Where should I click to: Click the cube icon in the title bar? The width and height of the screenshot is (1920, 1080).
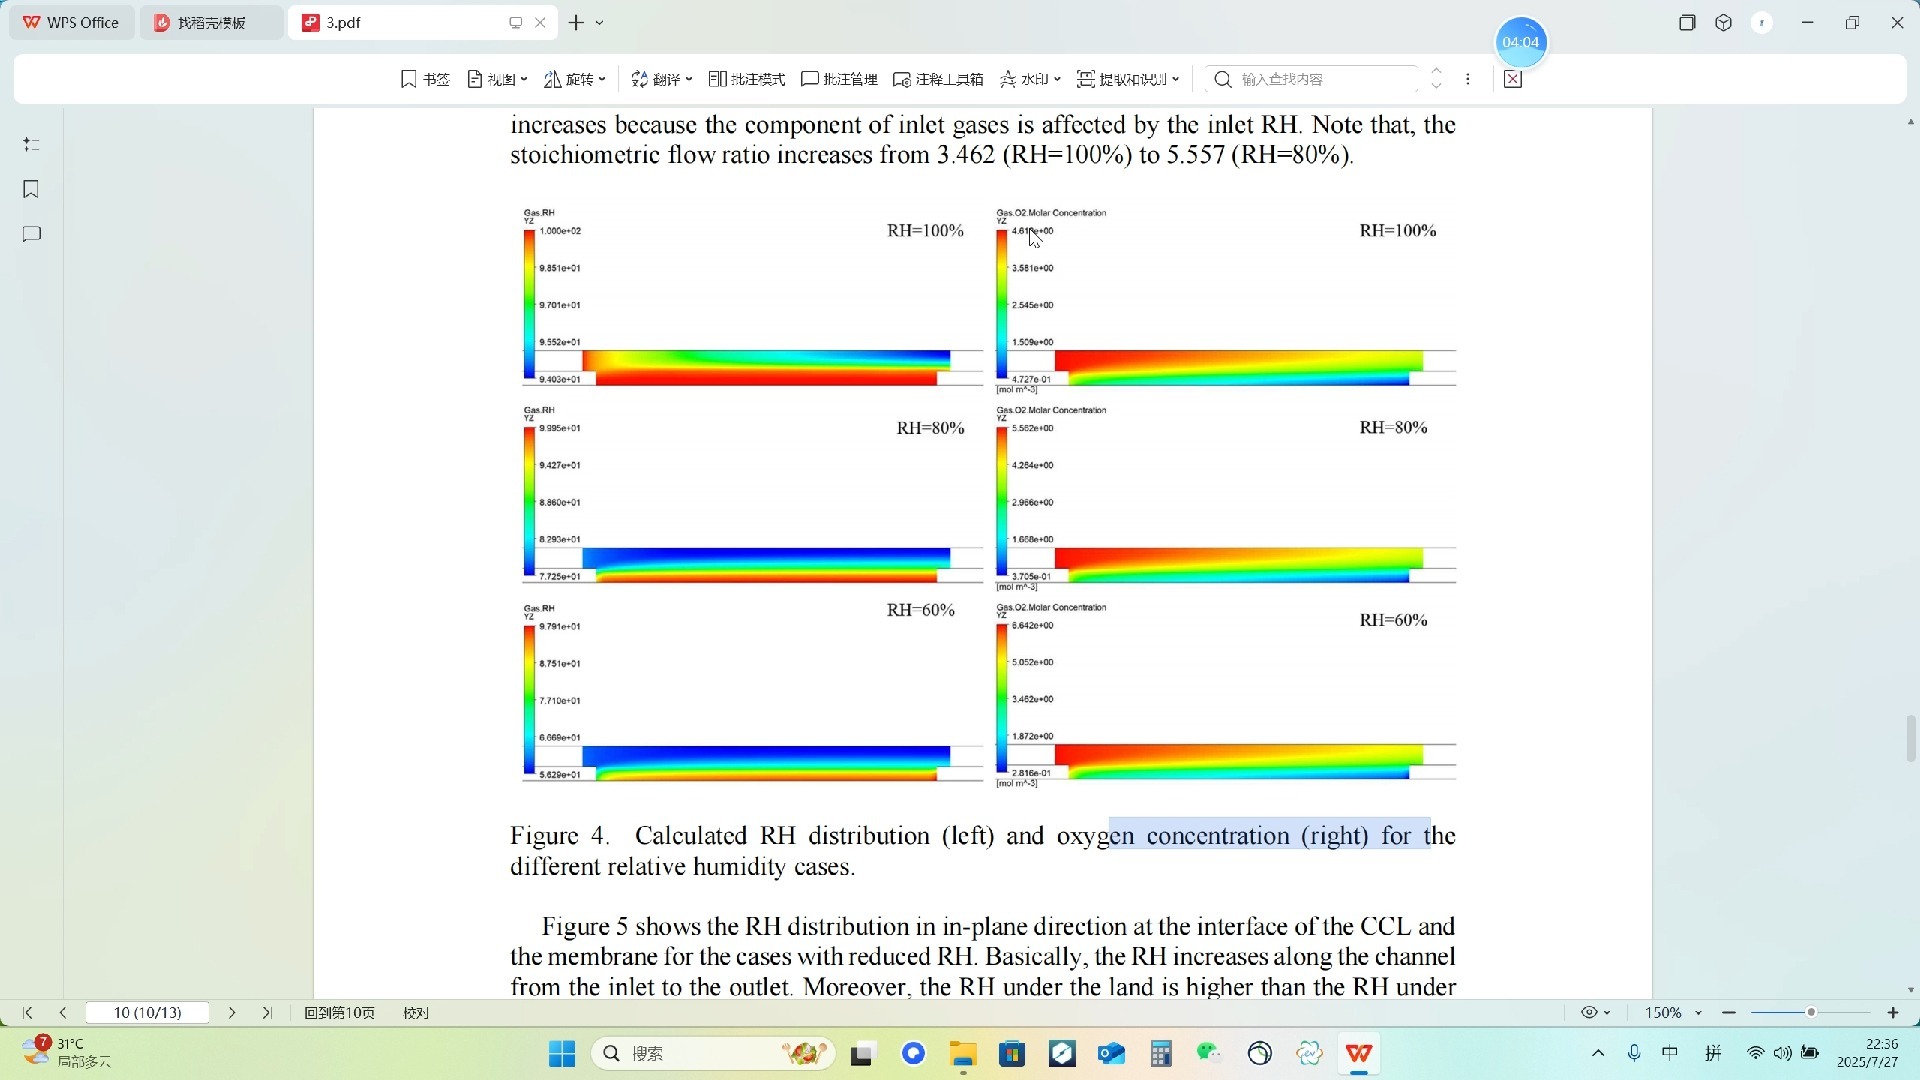(x=1723, y=22)
